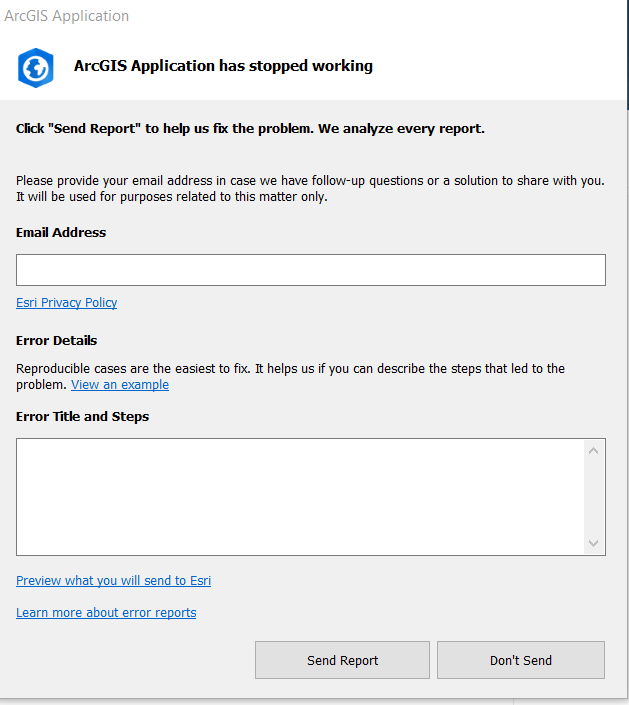Click the Don't Send button
629x705 pixels.
click(521, 660)
